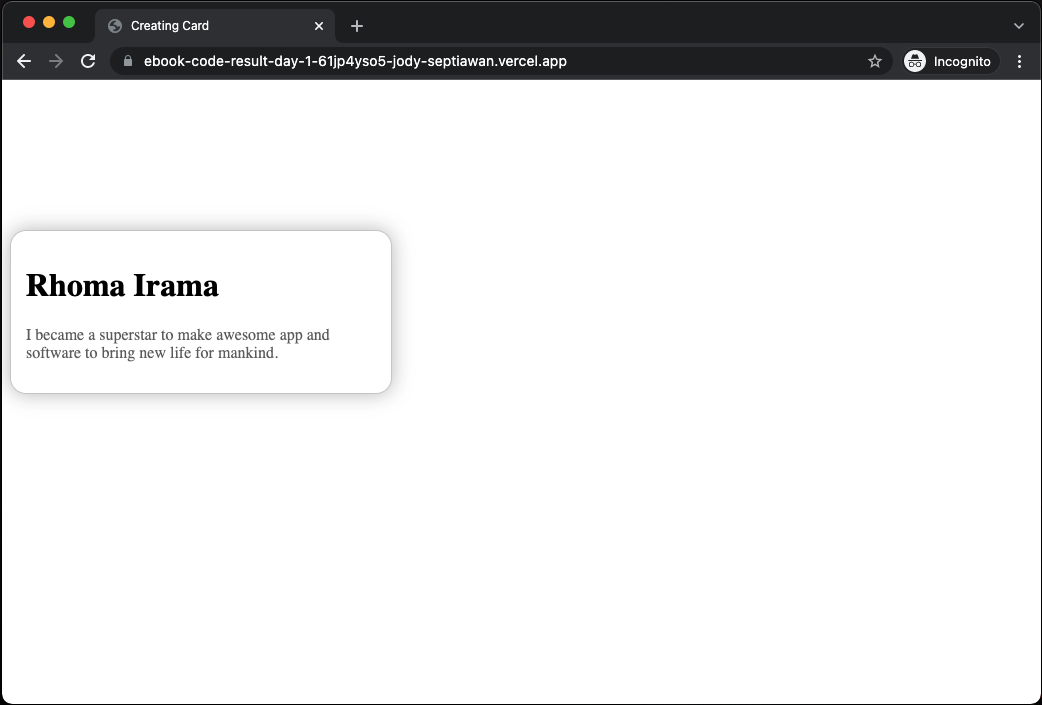Open the Incognito profile indicator
Screen dimensions: 1042x705
951,61
